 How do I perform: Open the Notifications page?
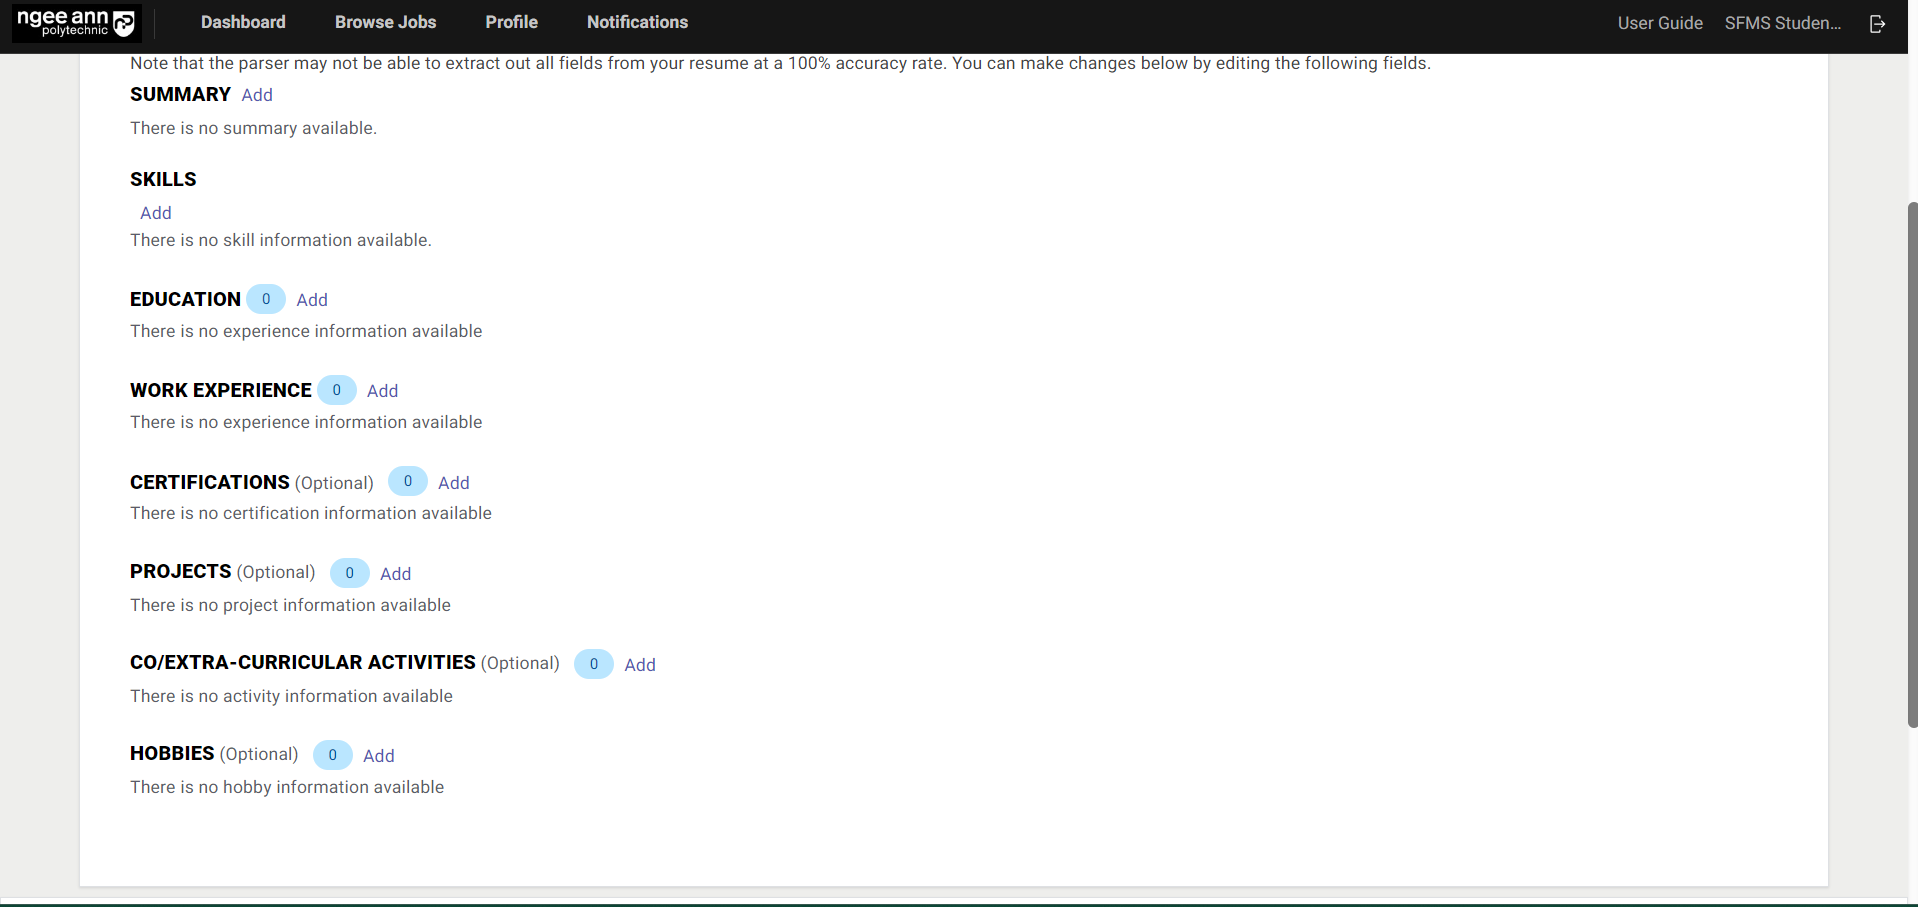(636, 22)
